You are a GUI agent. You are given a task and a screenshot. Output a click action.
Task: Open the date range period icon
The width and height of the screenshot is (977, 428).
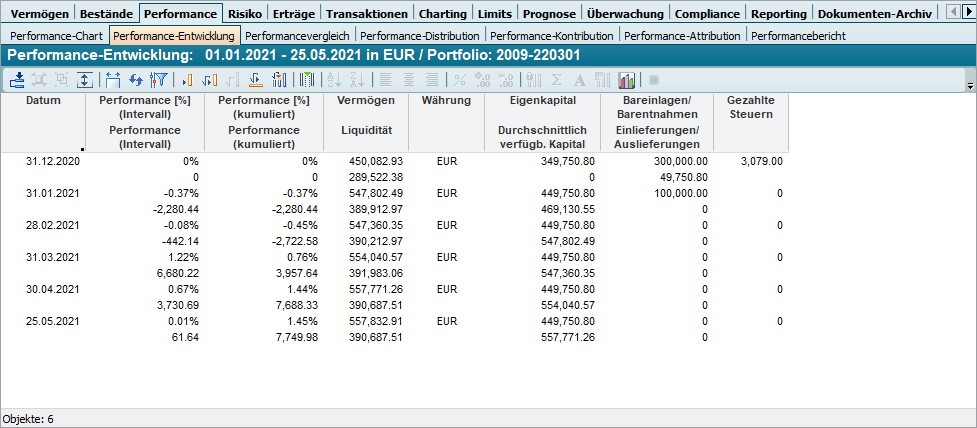point(113,80)
